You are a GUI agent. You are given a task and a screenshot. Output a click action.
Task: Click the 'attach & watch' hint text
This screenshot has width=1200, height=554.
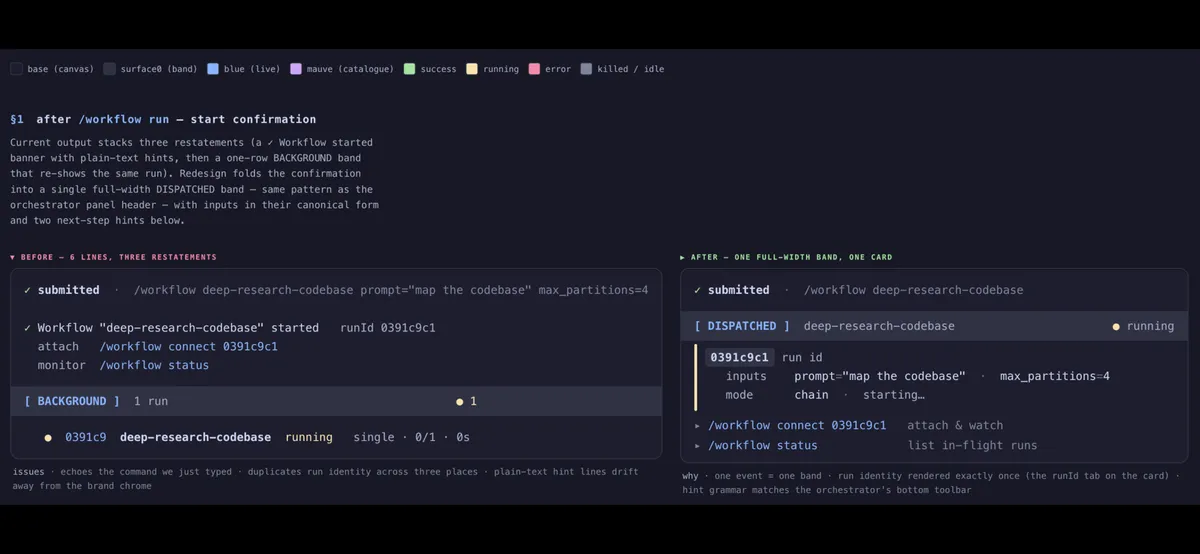[x=955, y=425]
